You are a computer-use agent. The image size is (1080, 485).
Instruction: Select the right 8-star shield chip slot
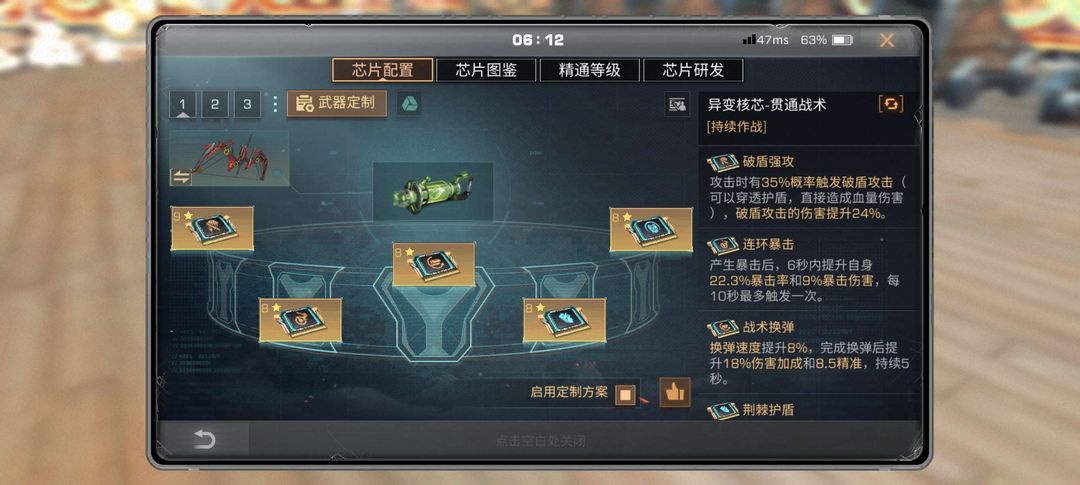651,229
